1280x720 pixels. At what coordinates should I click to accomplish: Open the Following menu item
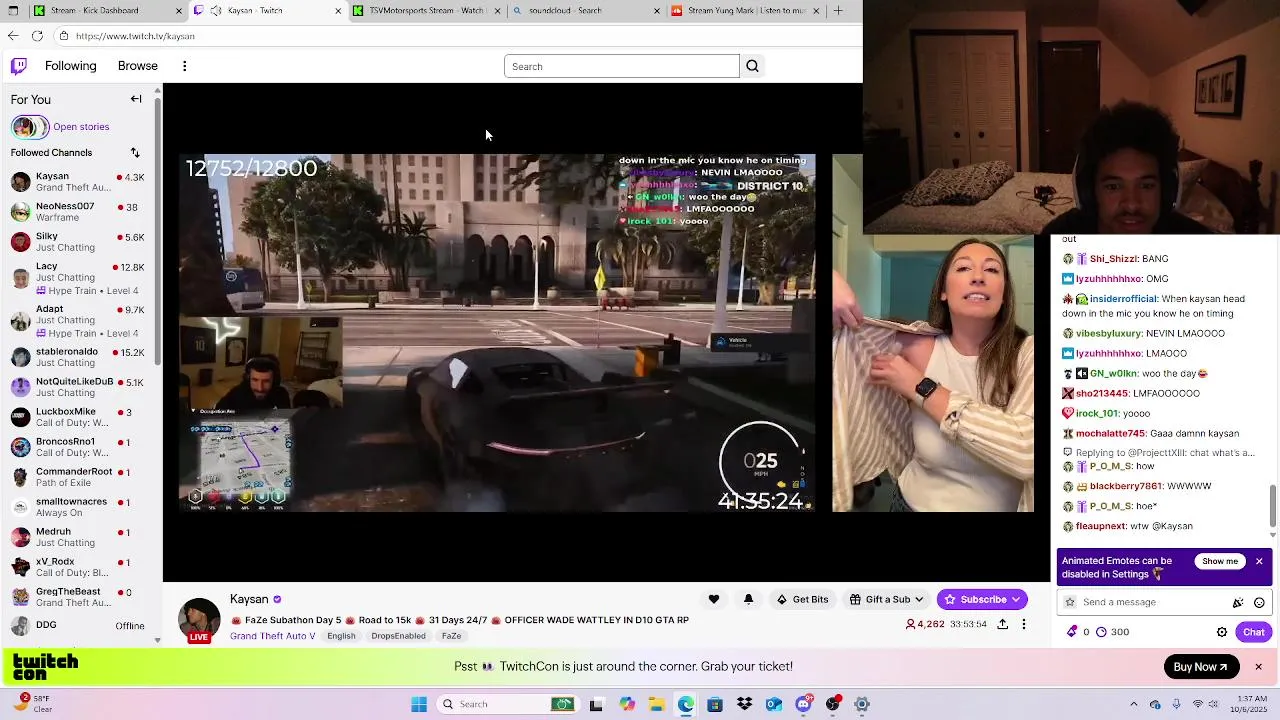point(70,66)
